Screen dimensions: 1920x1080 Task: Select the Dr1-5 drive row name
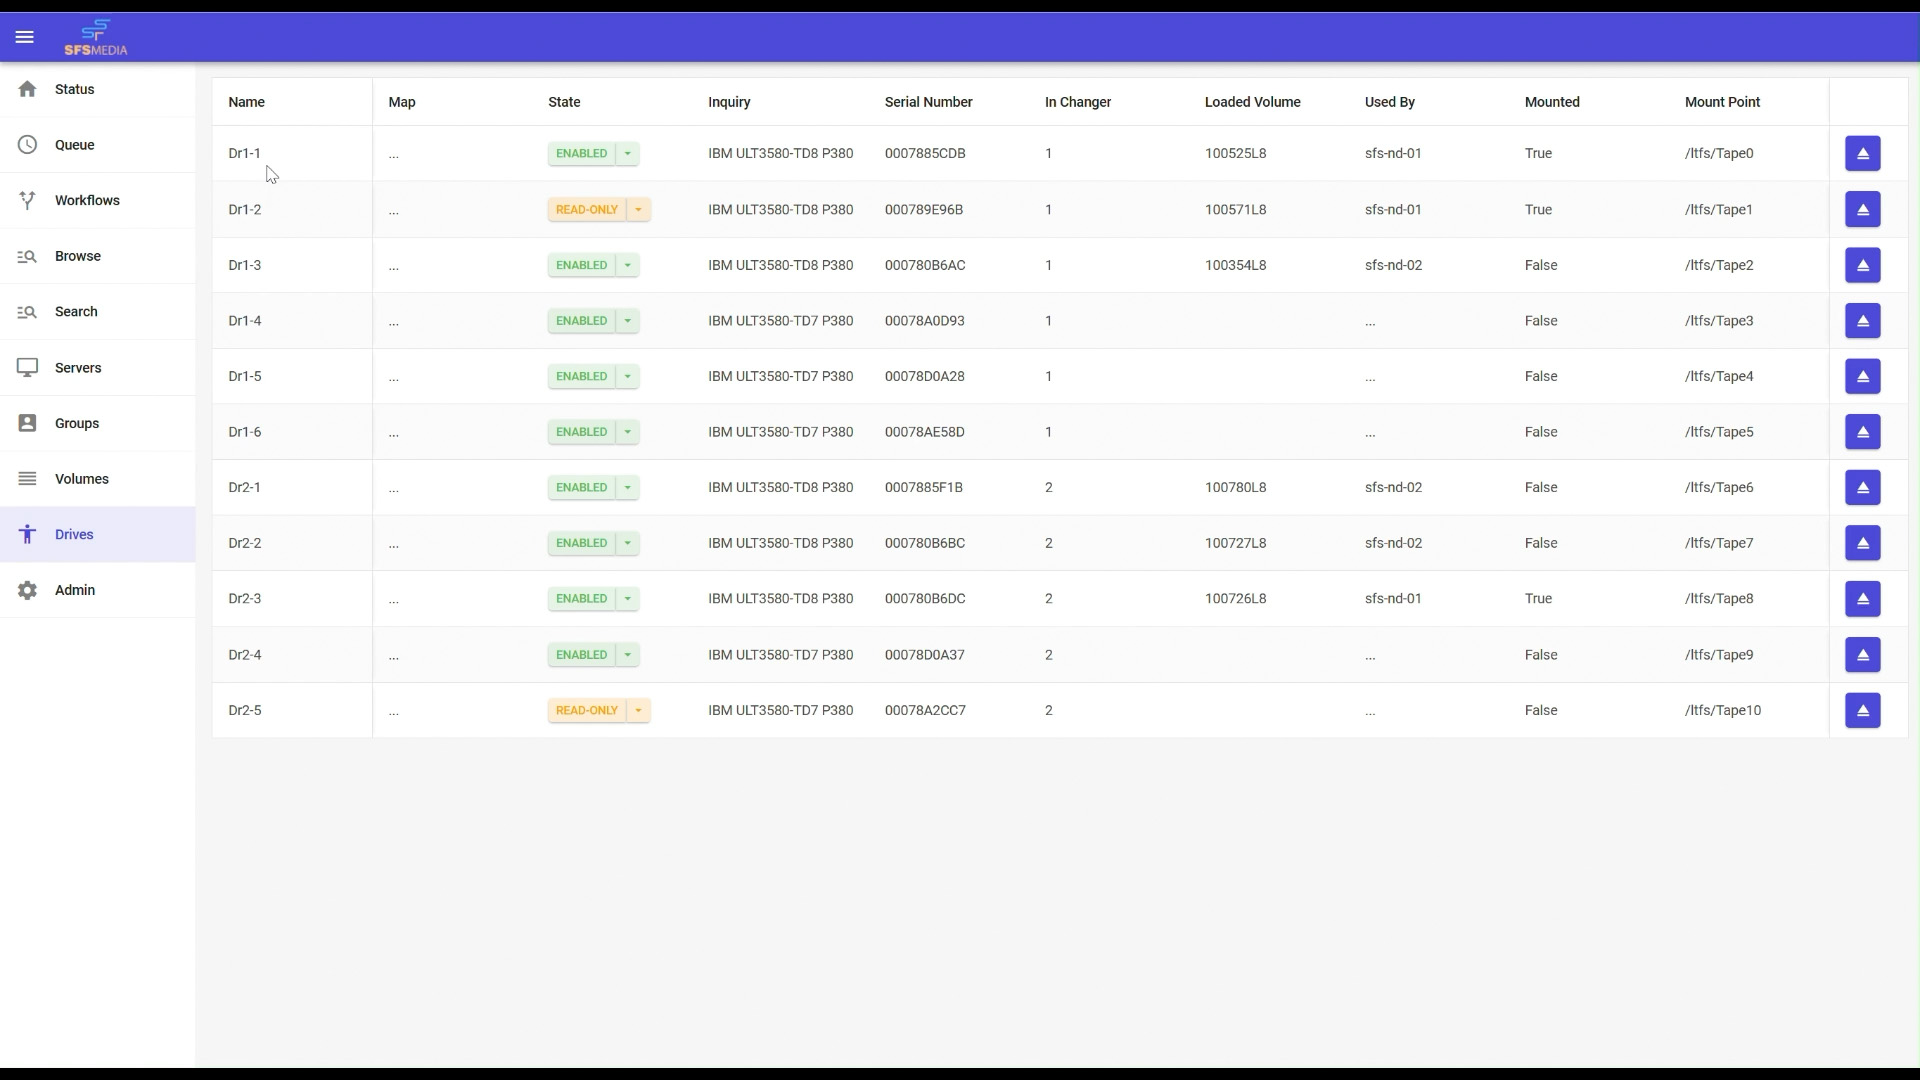[x=245, y=377]
